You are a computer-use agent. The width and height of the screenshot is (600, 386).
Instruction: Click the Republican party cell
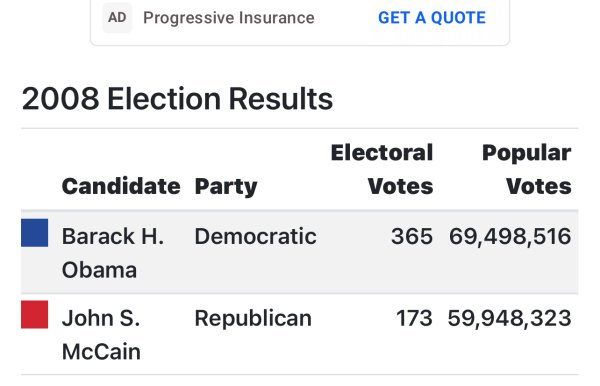(253, 318)
